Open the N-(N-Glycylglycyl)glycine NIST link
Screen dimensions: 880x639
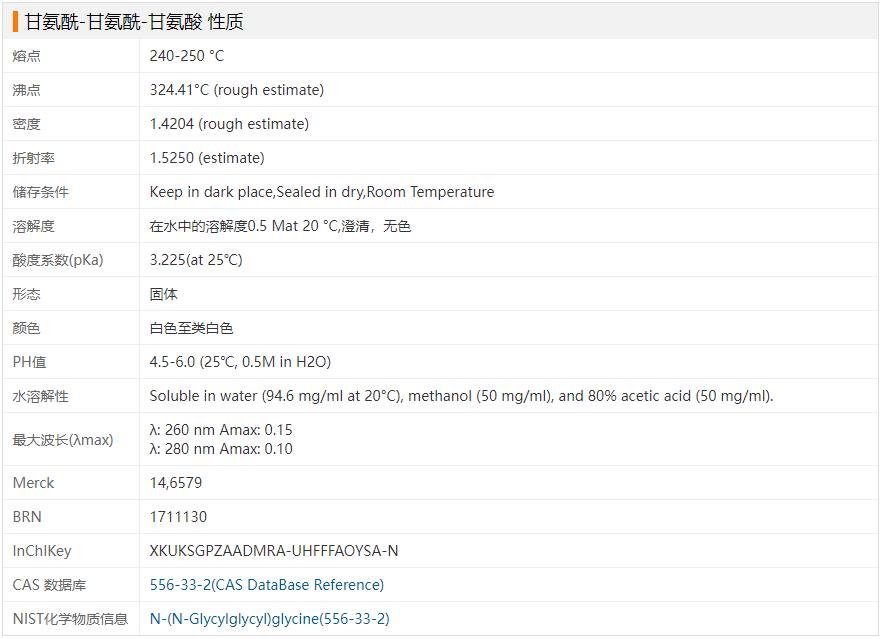click(269, 619)
